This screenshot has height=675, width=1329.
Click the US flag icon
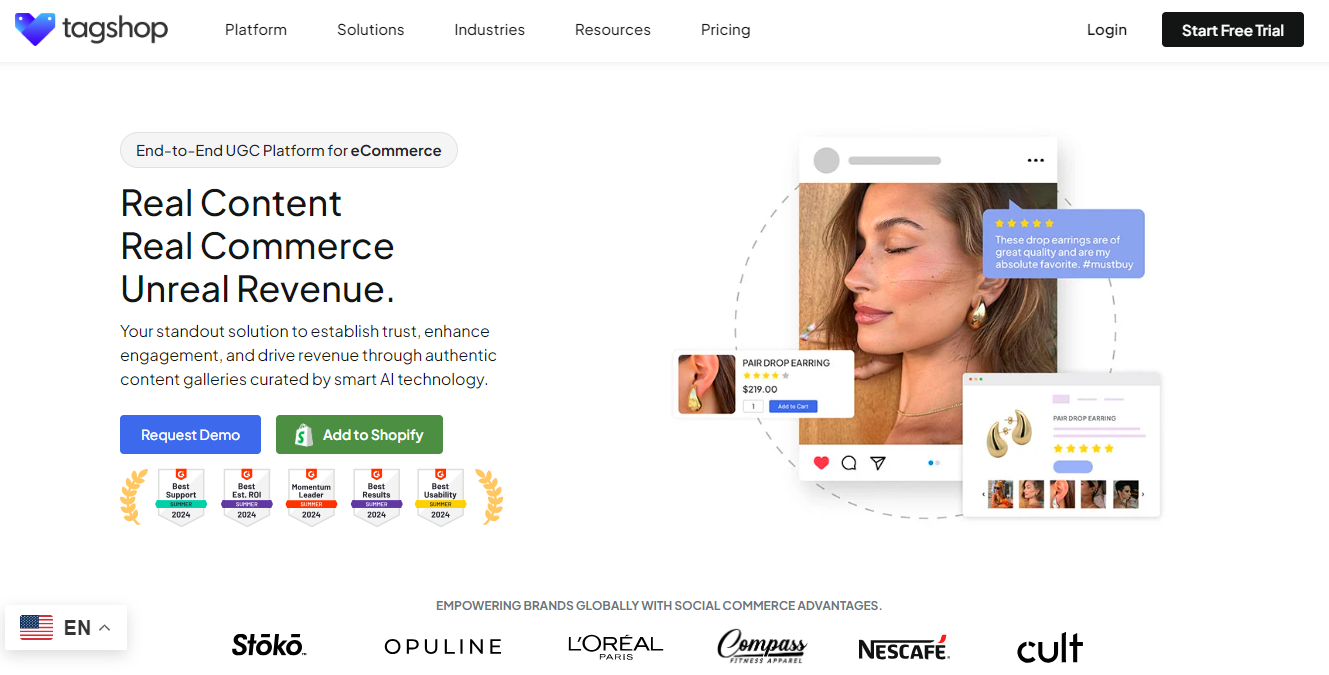pyautogui.click(x=37, y=627)
